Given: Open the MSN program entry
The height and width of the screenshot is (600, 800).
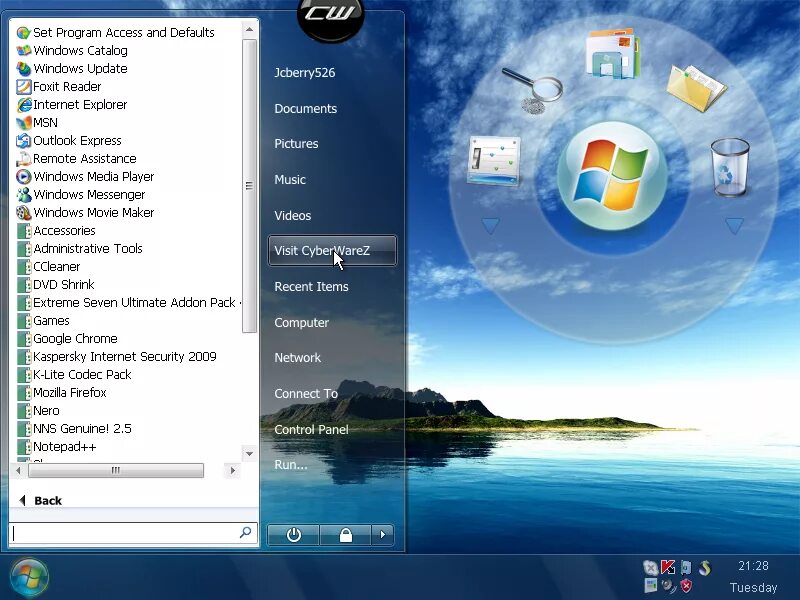Looking at the screenshot, I should pyautogui.click(x=37, y=122).
